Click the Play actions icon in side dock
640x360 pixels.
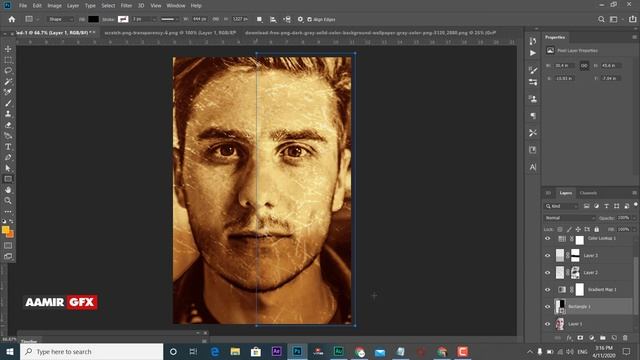pos(533,53)
